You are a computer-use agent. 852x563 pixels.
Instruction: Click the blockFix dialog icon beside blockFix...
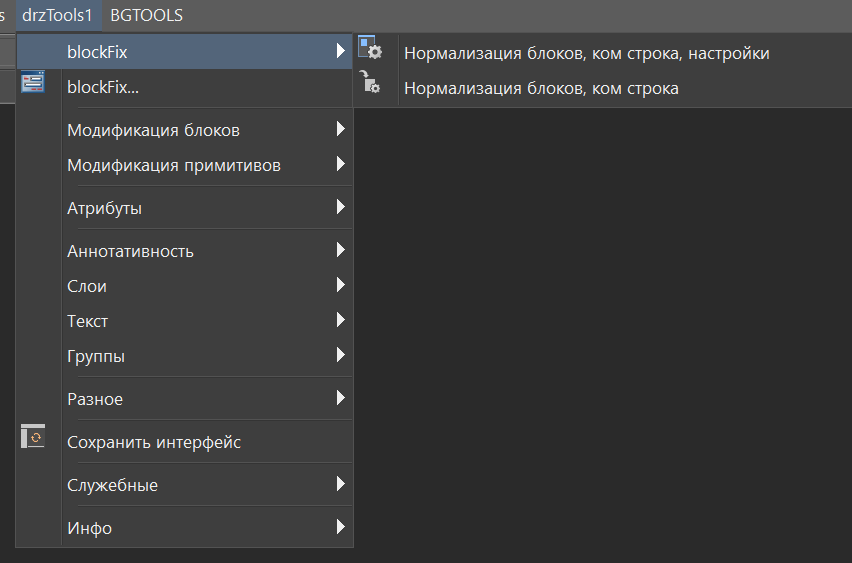[33, 82]
